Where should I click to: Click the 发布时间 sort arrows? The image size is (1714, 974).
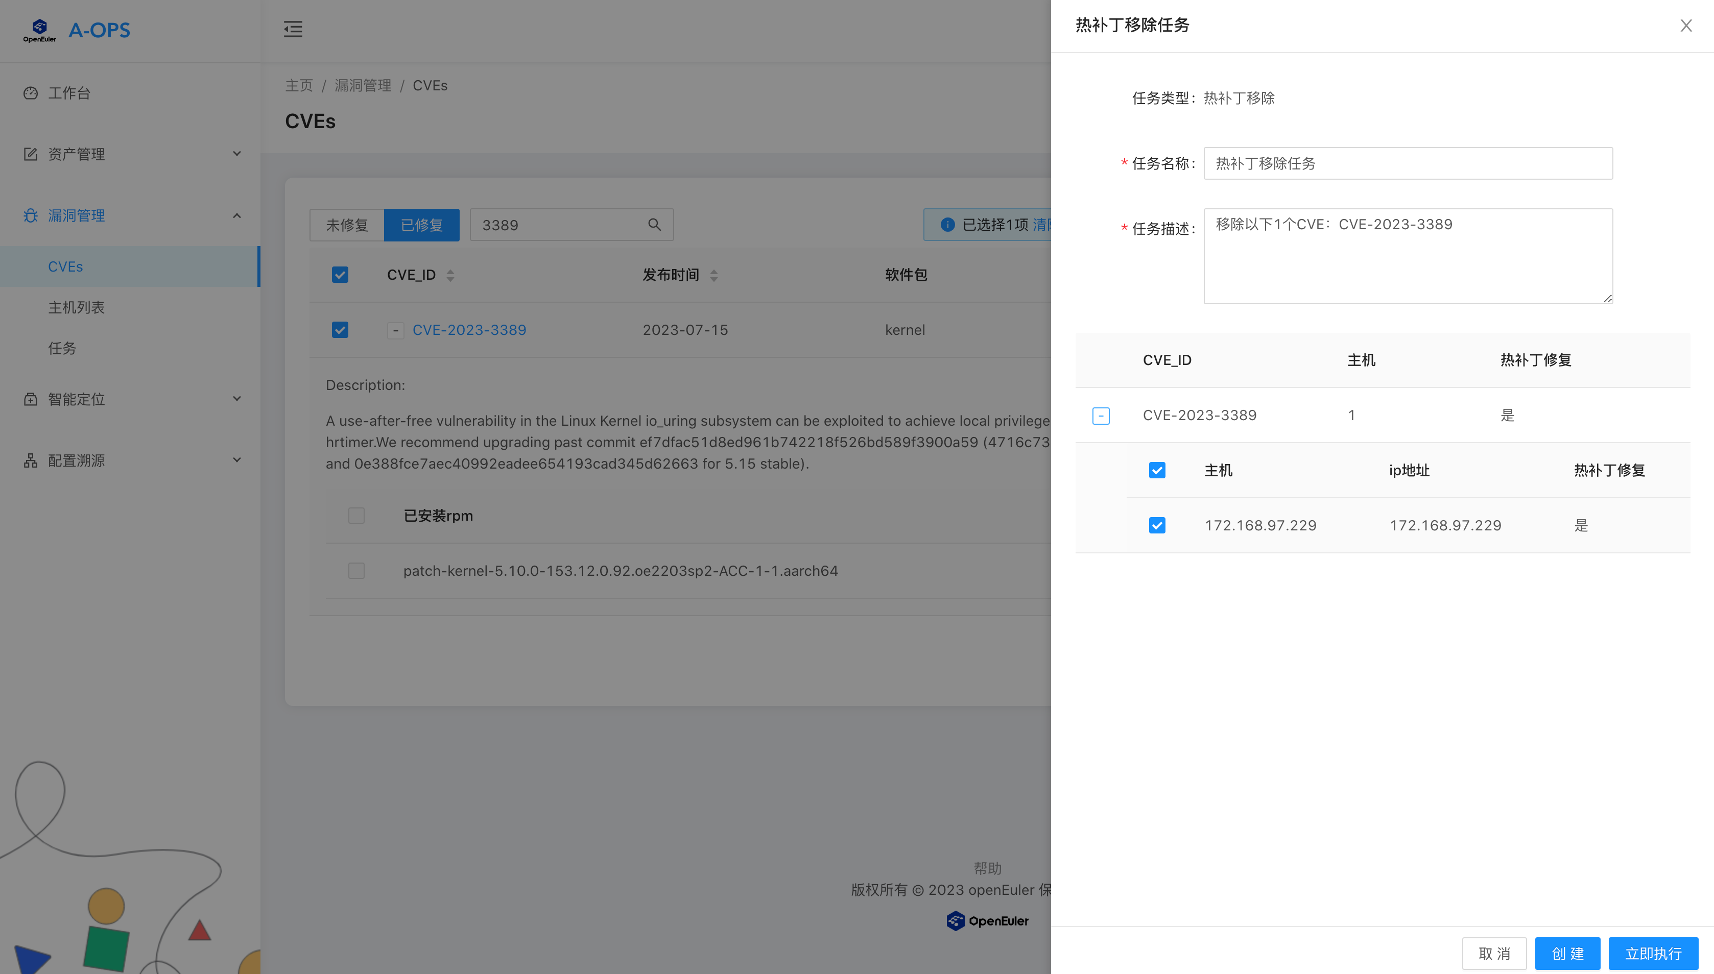pos(714,274)
